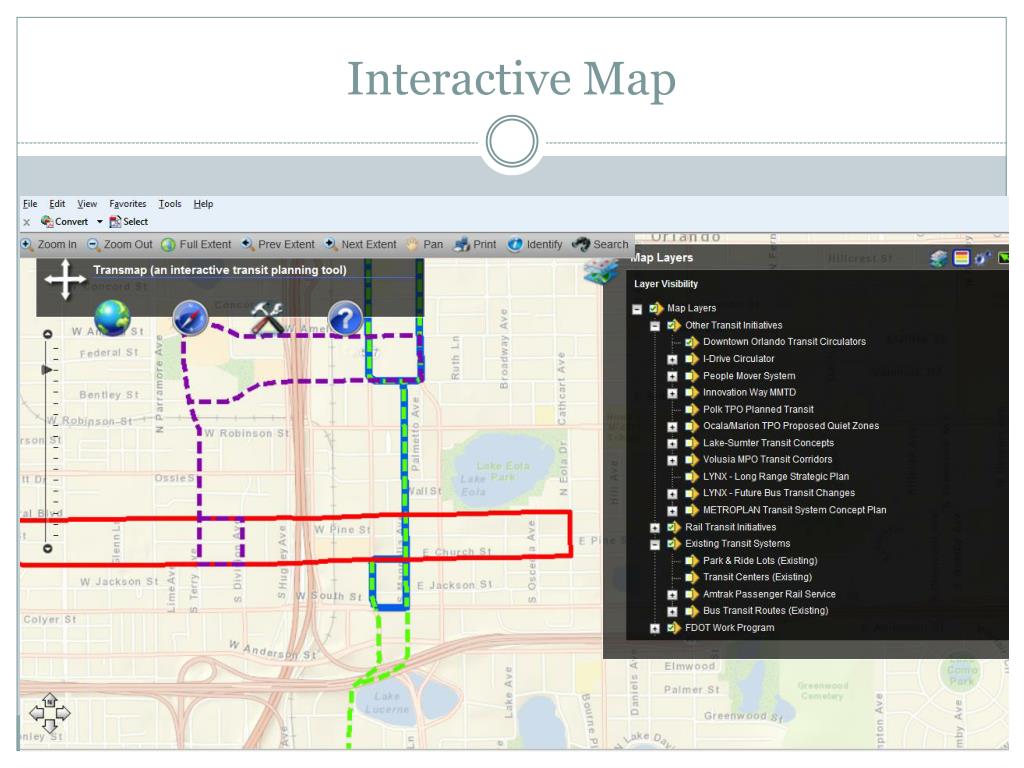Select the Volusia MPO Transit Corridors label

tap(767, 459)
